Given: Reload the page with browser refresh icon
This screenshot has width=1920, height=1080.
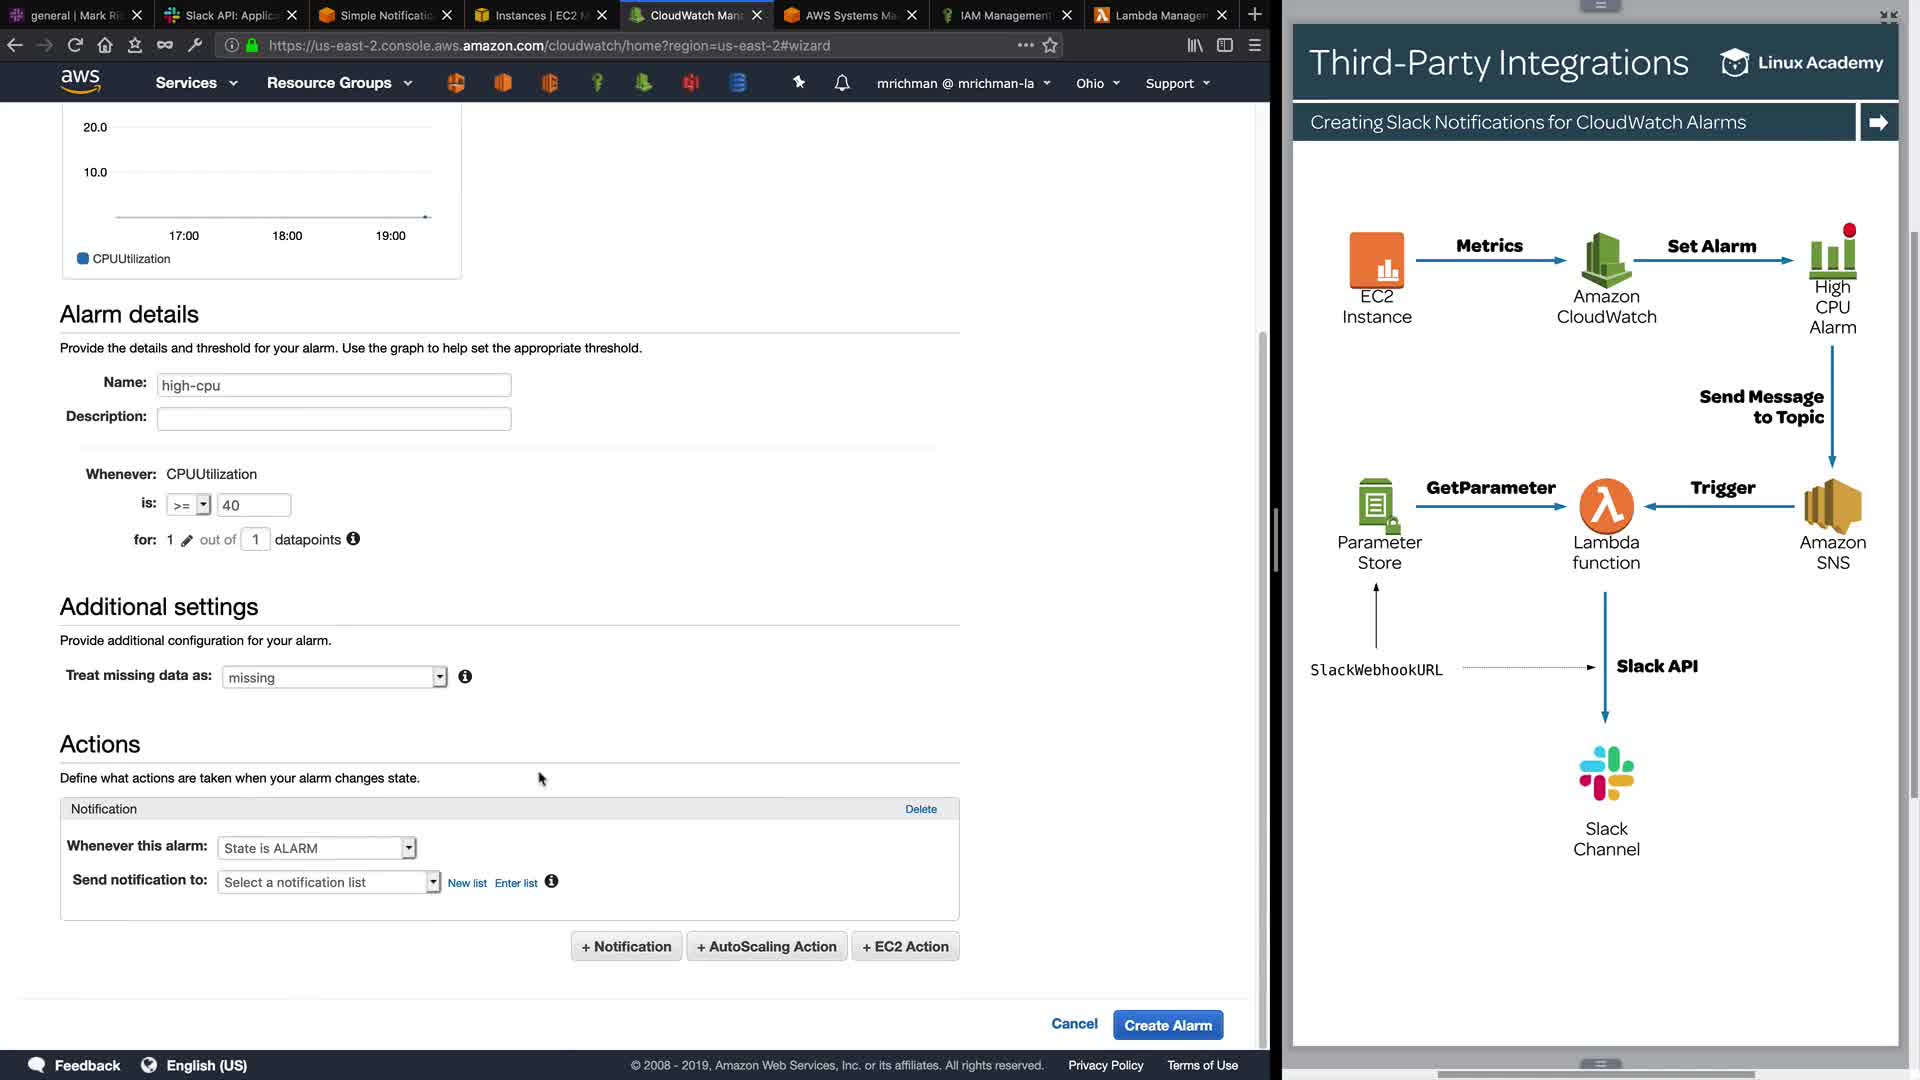Looking at the screenshot, I should click(75, 45).
